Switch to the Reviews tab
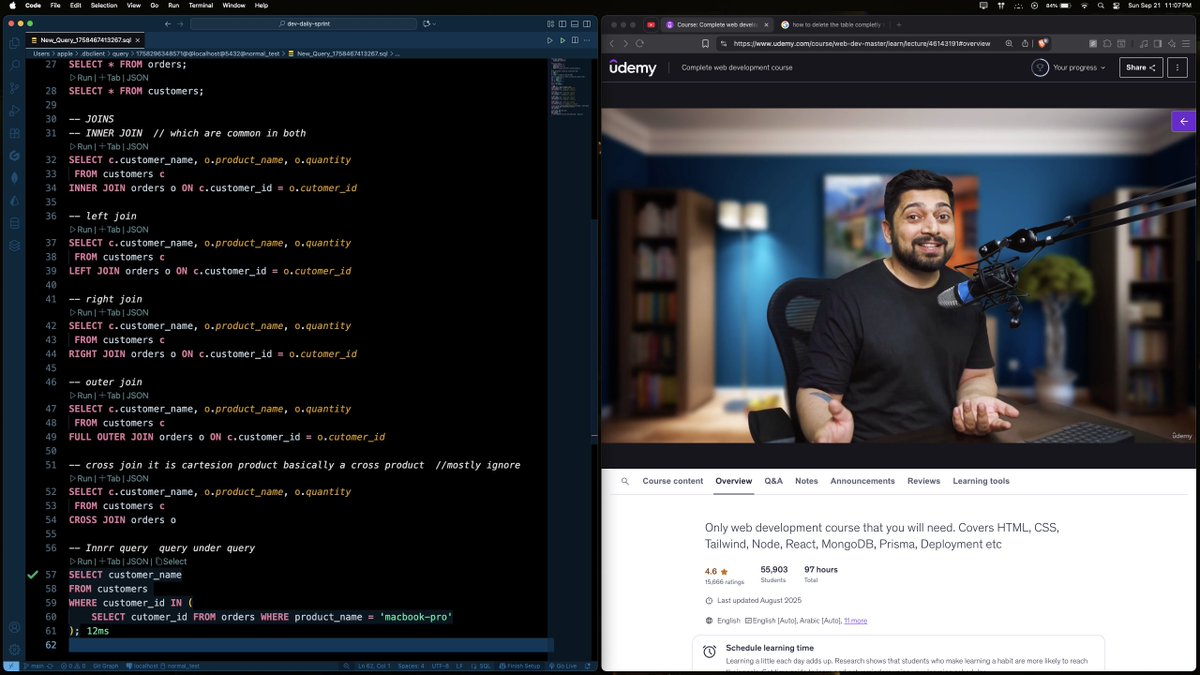This screenshot has width=1200, height=675. [924, 481]
